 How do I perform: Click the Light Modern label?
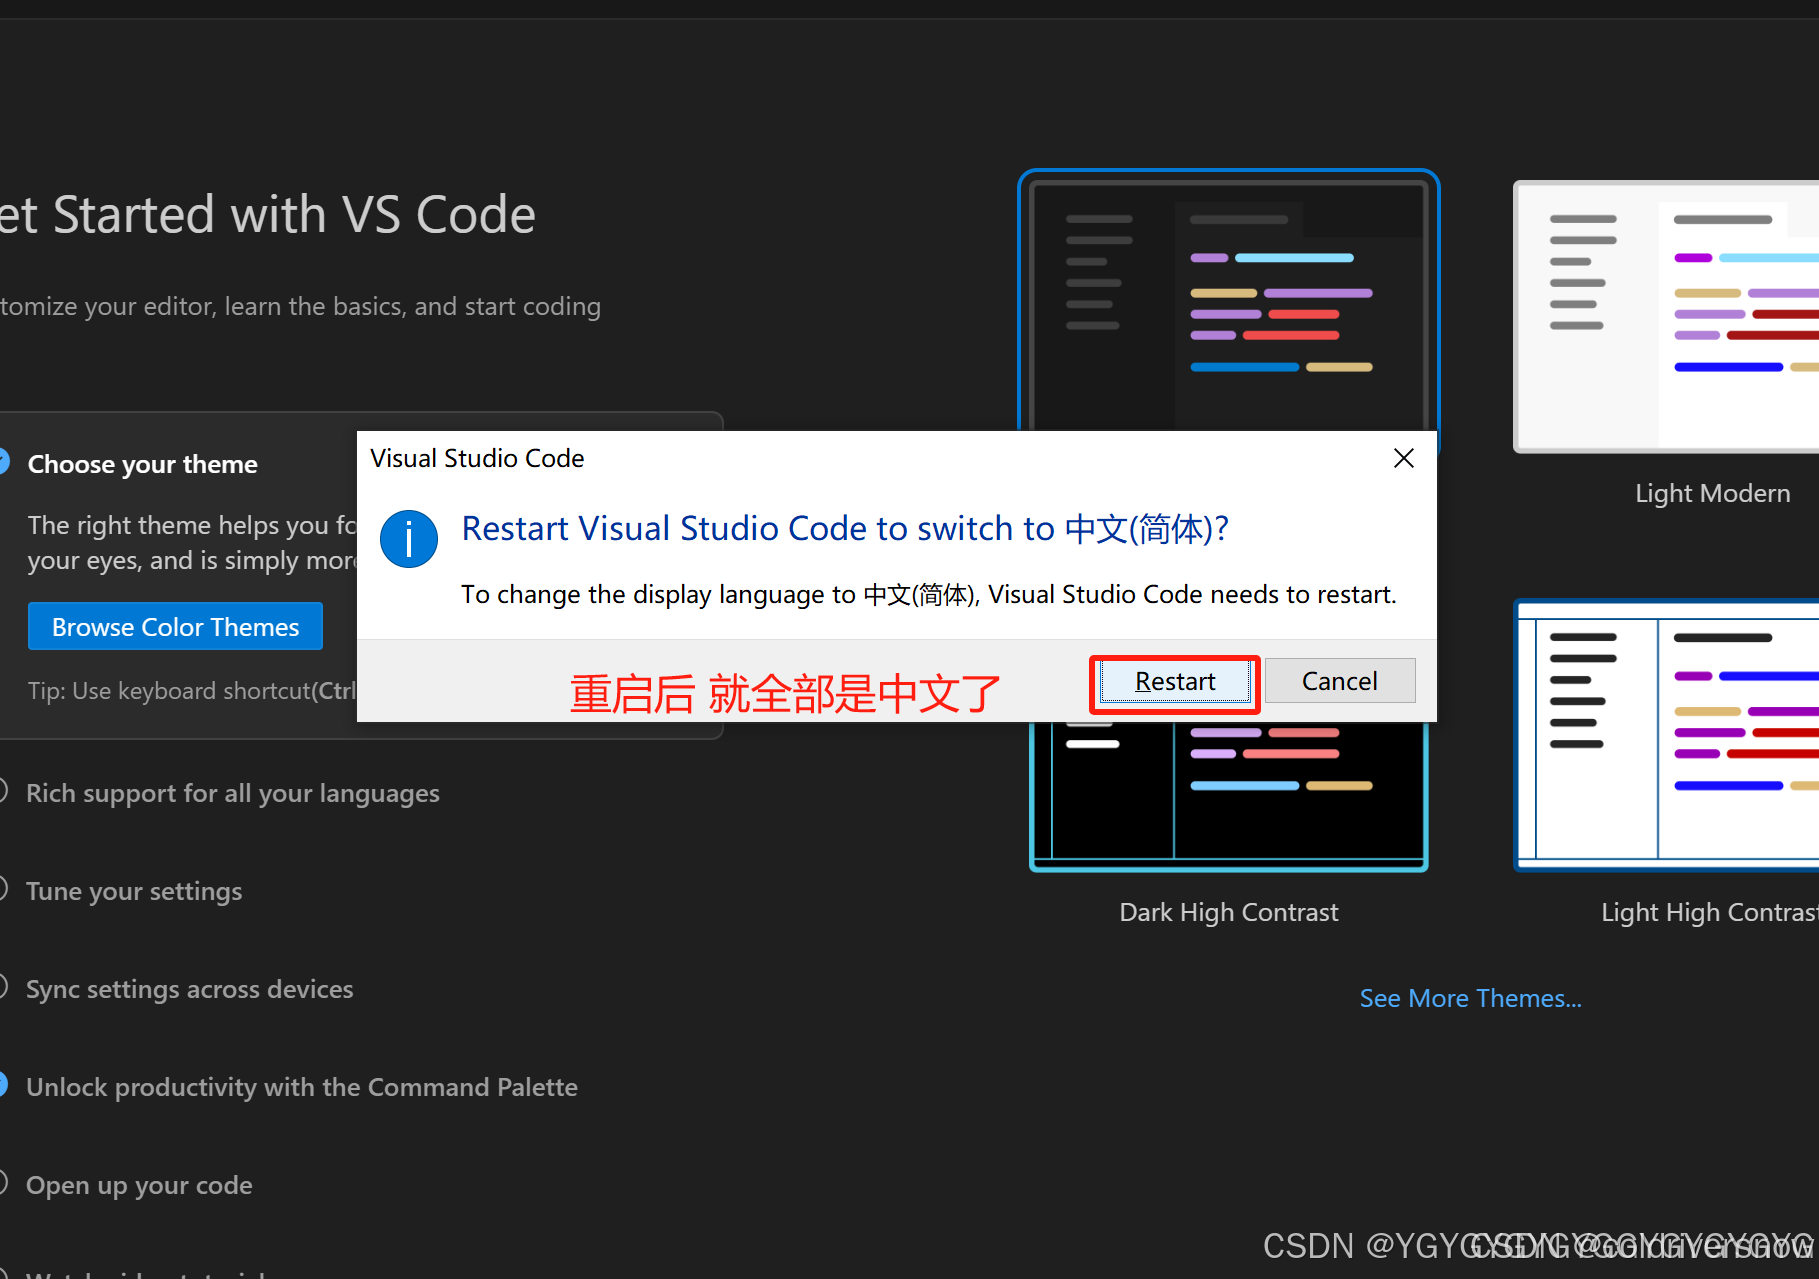point(1712,493)
